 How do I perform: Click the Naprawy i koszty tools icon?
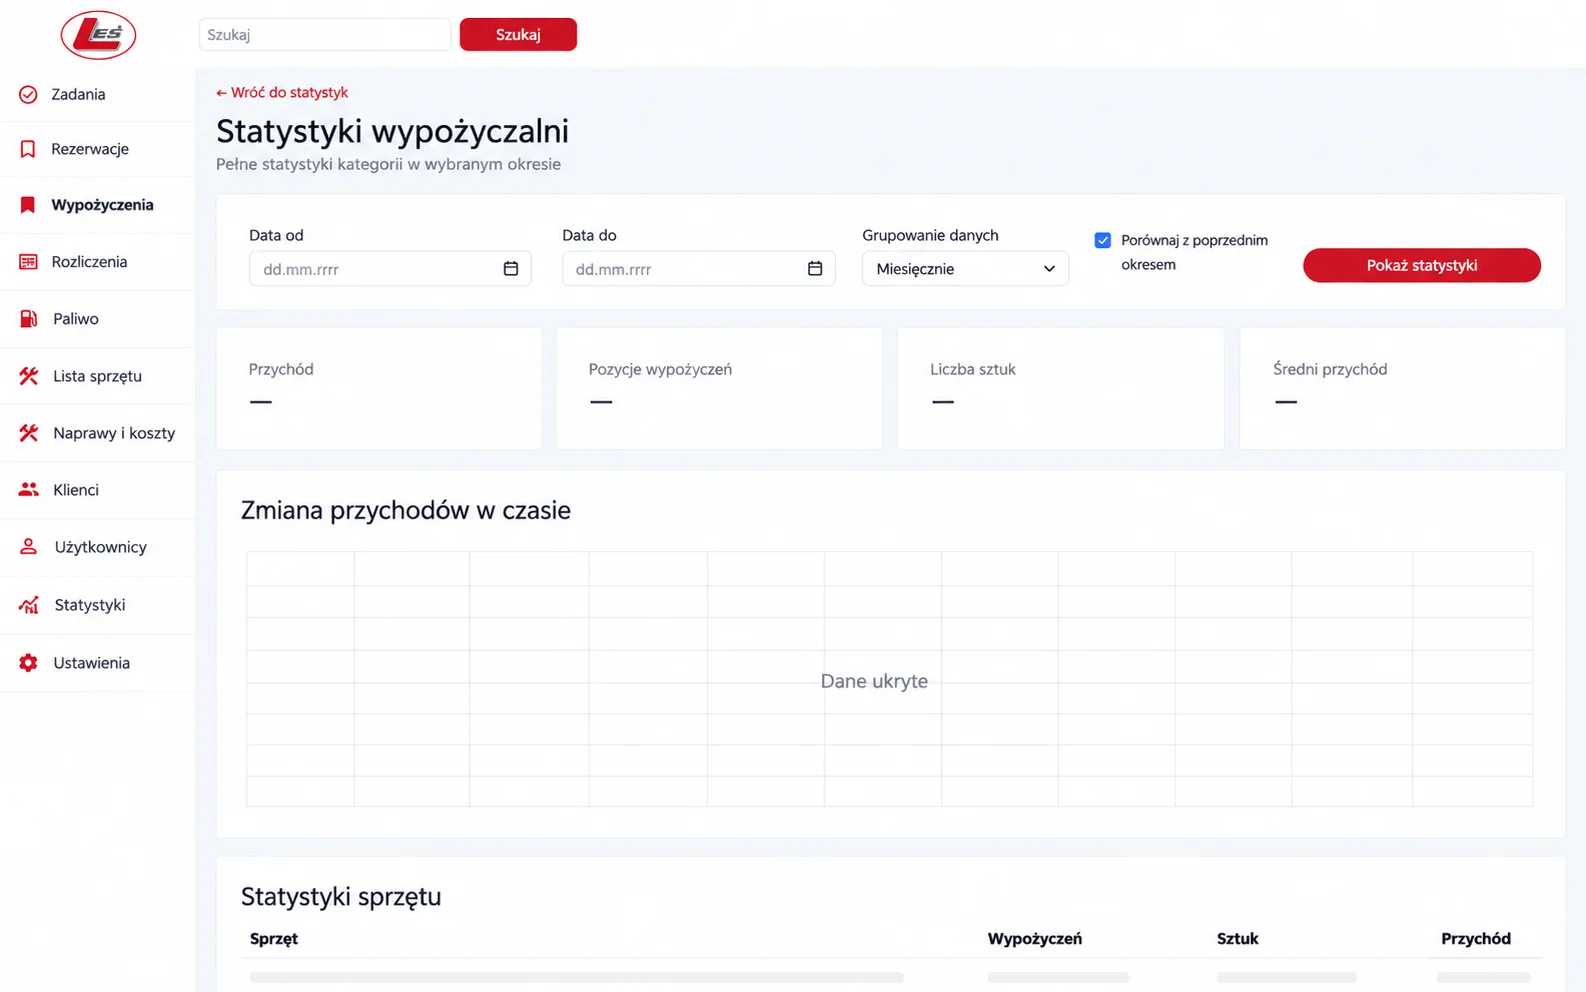click(28, 433)
